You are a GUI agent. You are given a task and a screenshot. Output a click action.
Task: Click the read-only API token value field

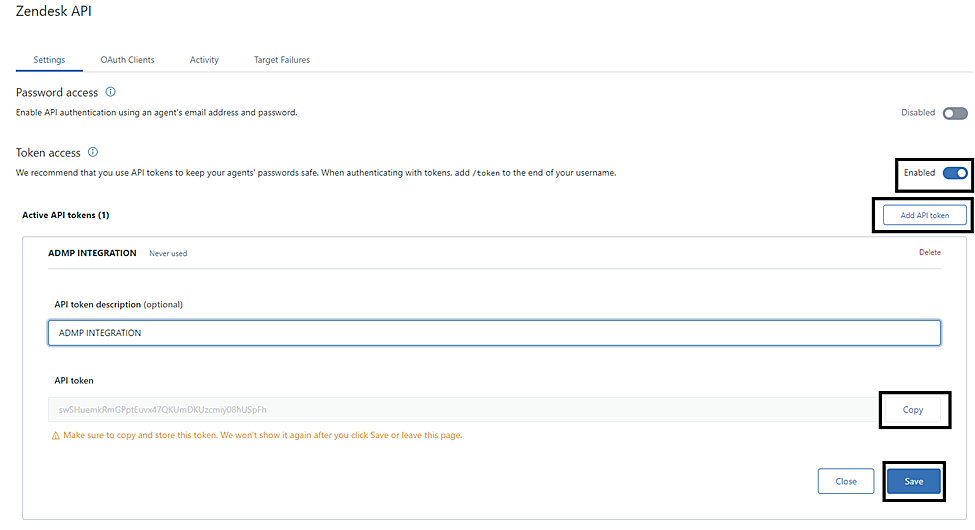click(x=463, y=410)
